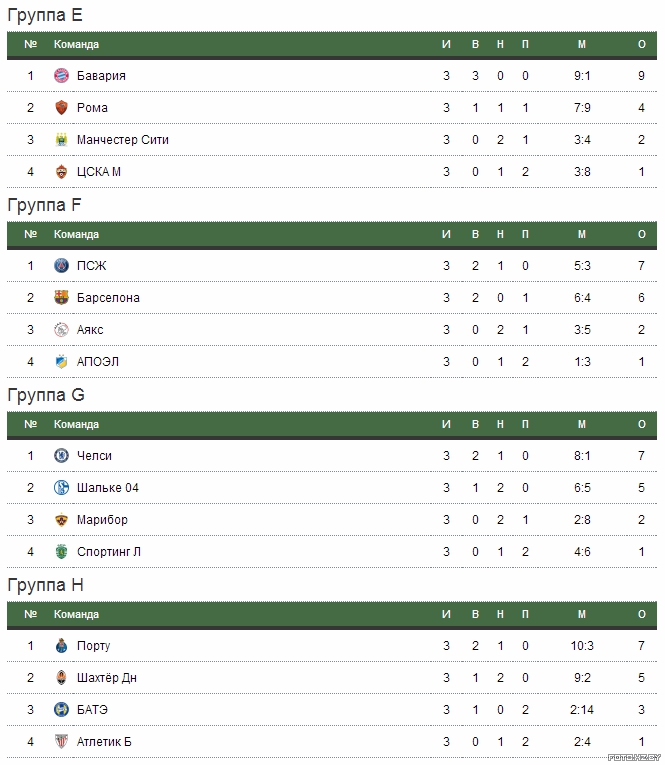This screenshot has width=665, height=765.
Task: Open the Шахтёр Дн team link
Action: [106, 678]
